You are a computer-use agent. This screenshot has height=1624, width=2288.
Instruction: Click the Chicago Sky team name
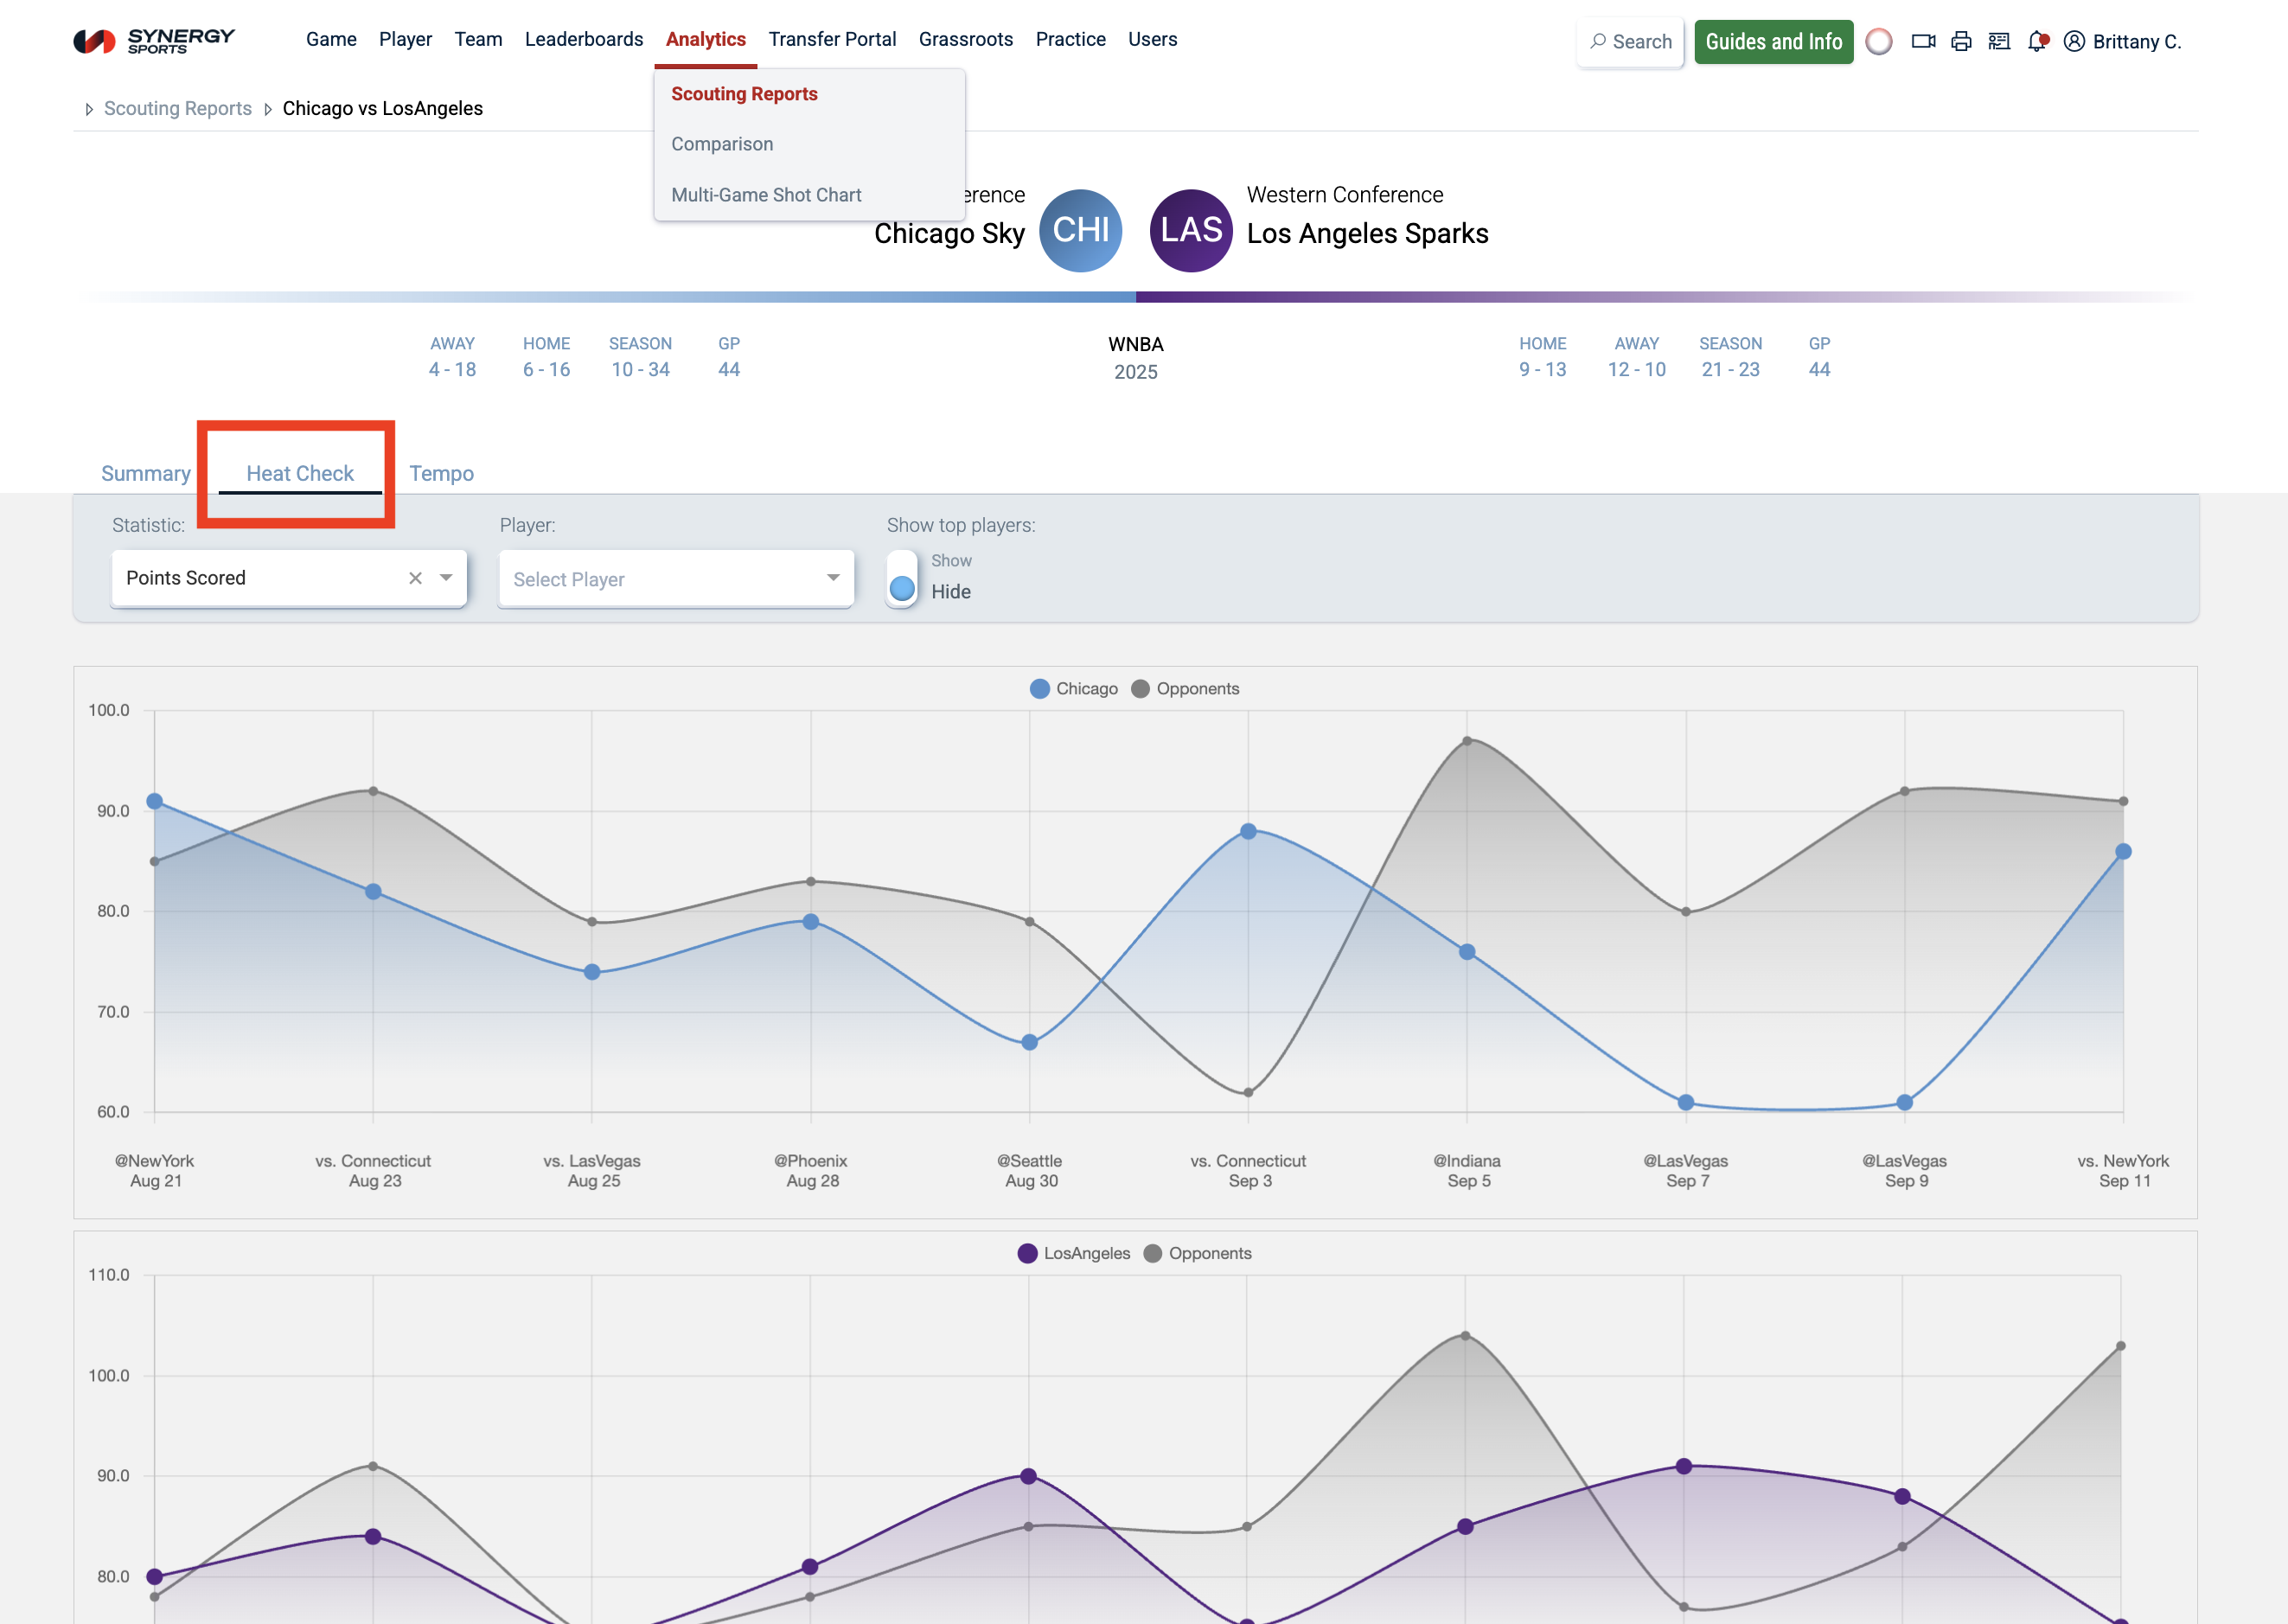950,234
